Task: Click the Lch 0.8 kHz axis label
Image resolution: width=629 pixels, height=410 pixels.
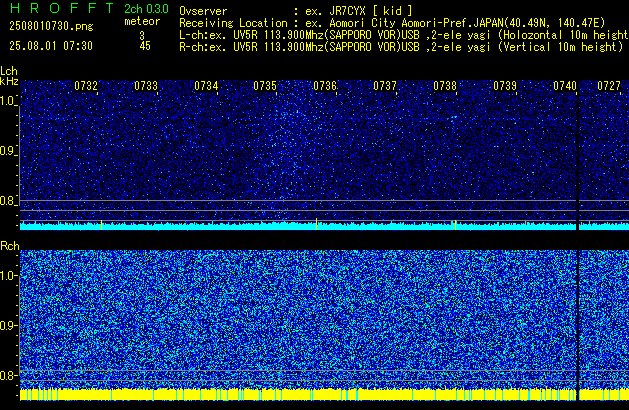Action: [8, 201]
